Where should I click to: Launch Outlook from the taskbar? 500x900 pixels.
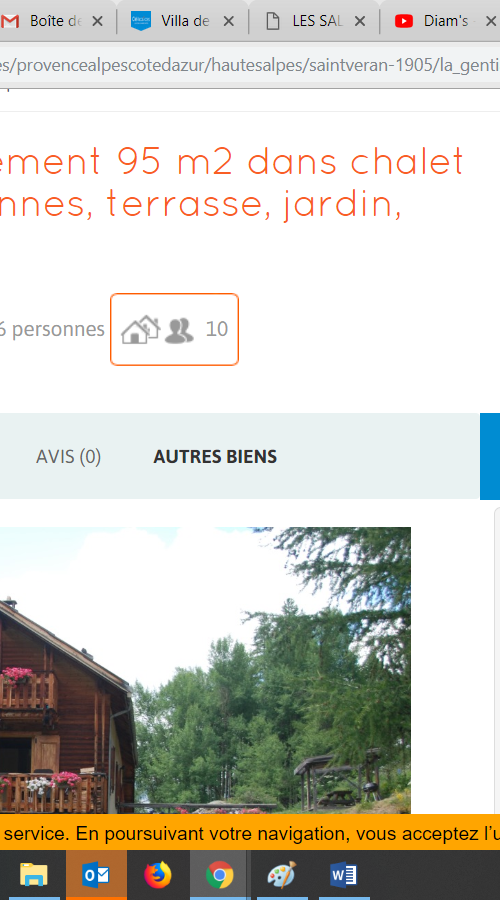pyautogui.click(x=96, y=875)
